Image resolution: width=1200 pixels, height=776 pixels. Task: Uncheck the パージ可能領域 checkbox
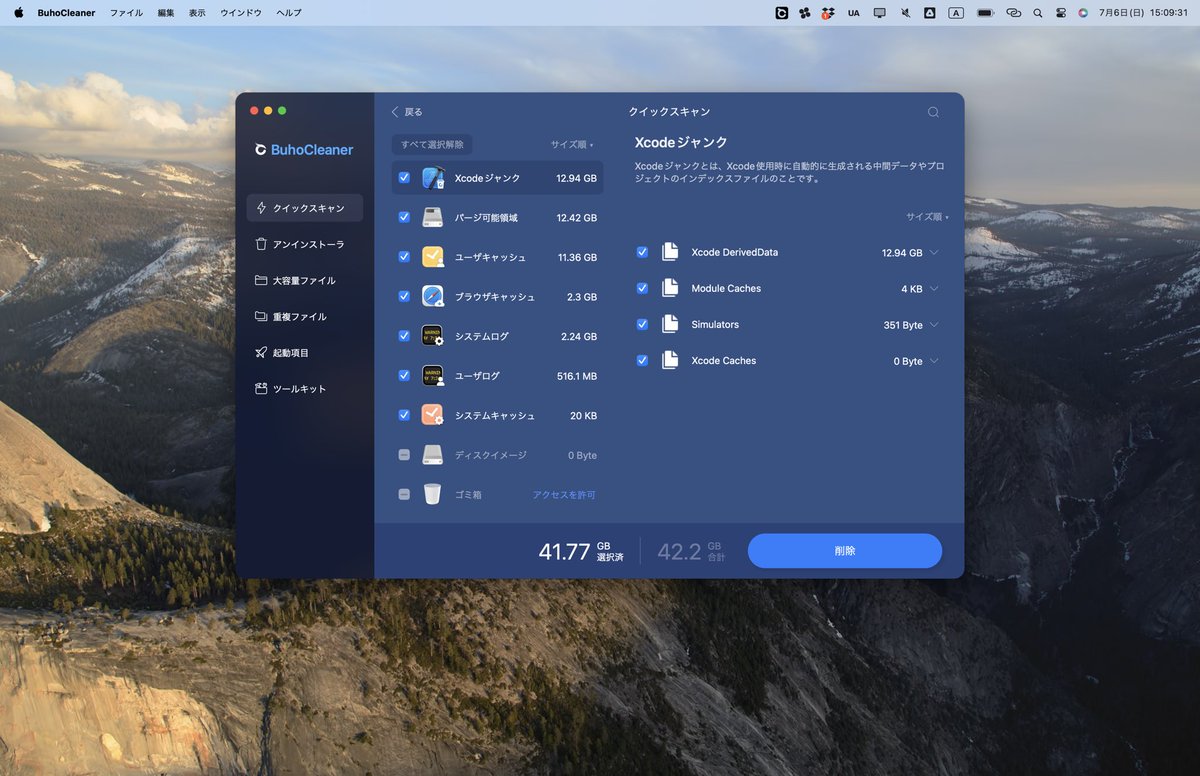pos(404,217)
